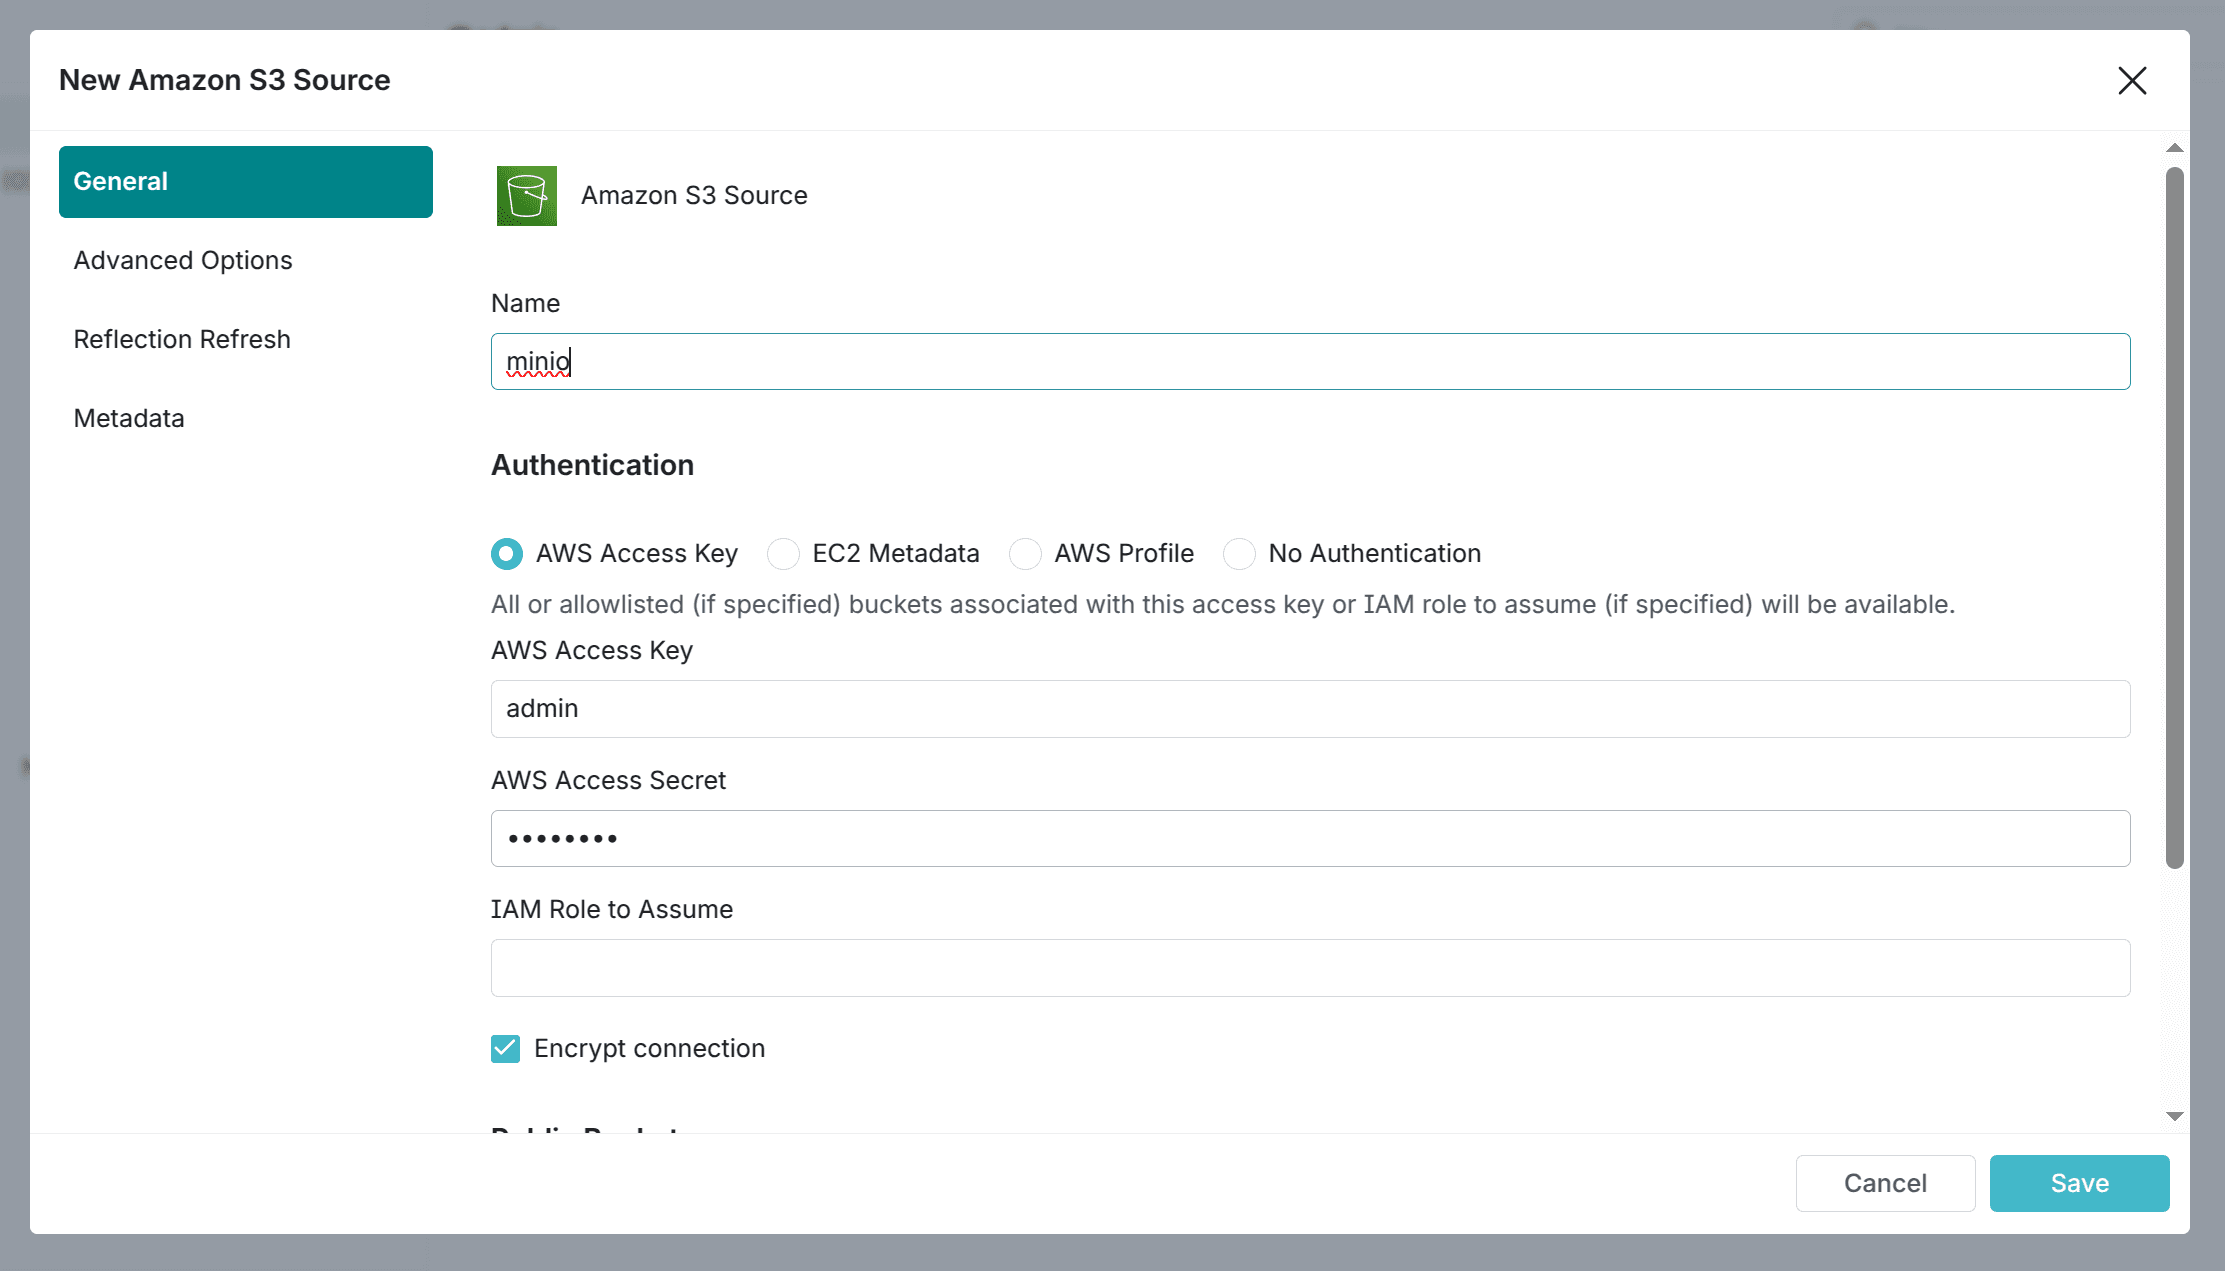Open the General tab
Viewport: 2225px width, 1271px height.
click(x=246, y=182)
